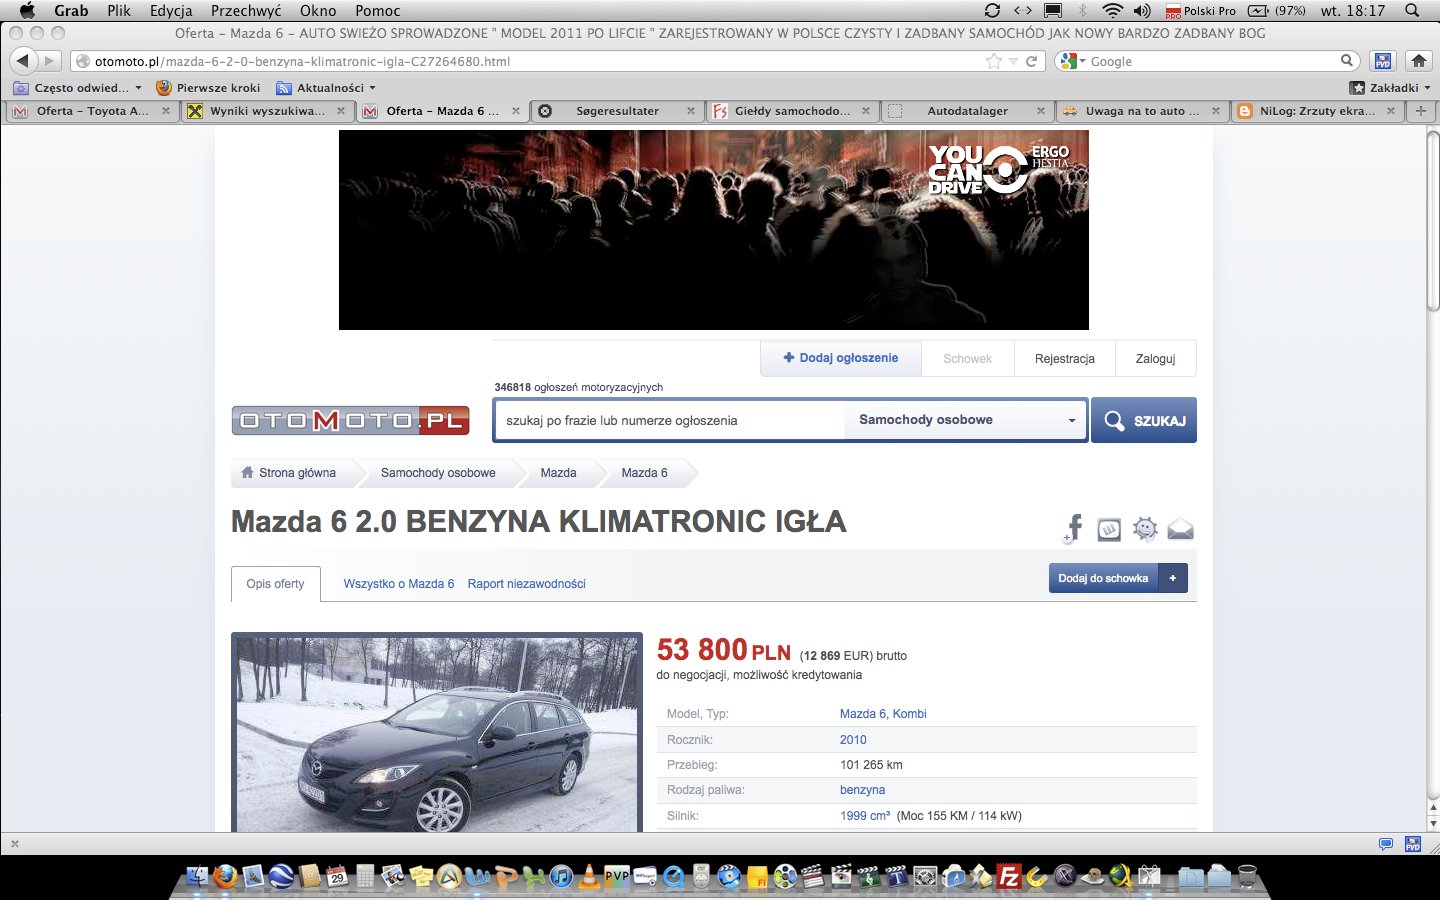Click the browser URL address field
The width and height of the screenshot is (1440, 900).
coord(530,61)
